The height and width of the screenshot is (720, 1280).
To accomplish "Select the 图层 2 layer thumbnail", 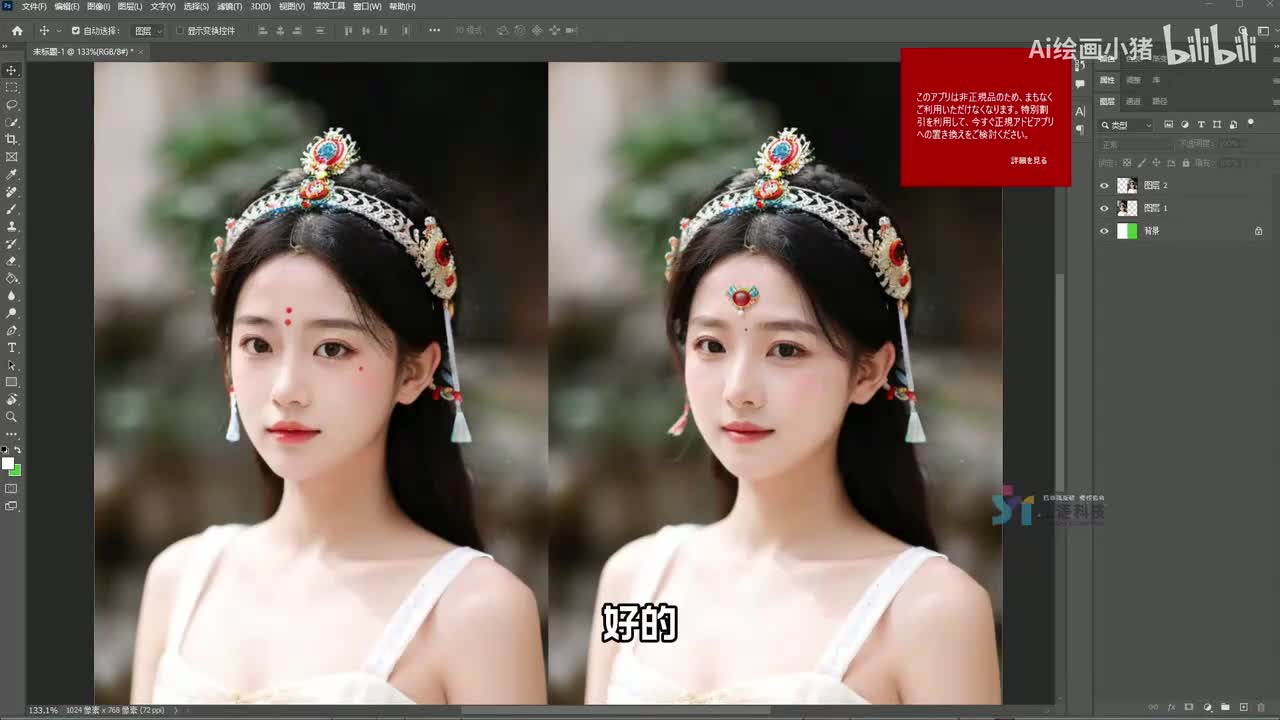I will click(1127, 185).
